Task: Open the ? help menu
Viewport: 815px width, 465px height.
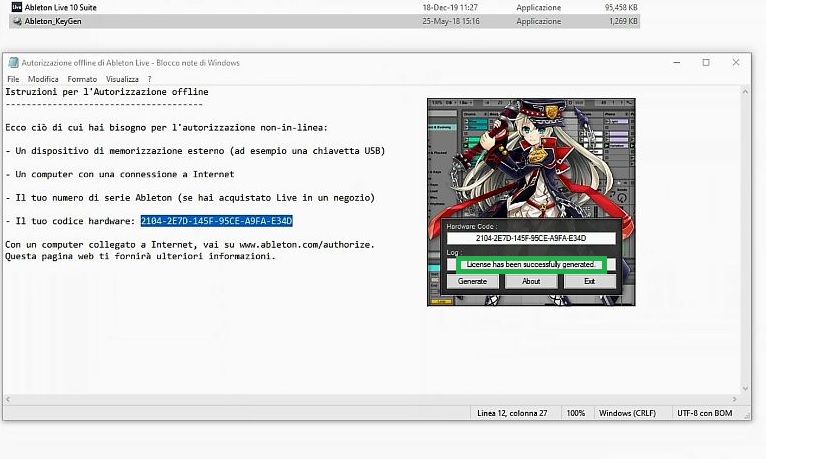Action: tap(149, 79)
